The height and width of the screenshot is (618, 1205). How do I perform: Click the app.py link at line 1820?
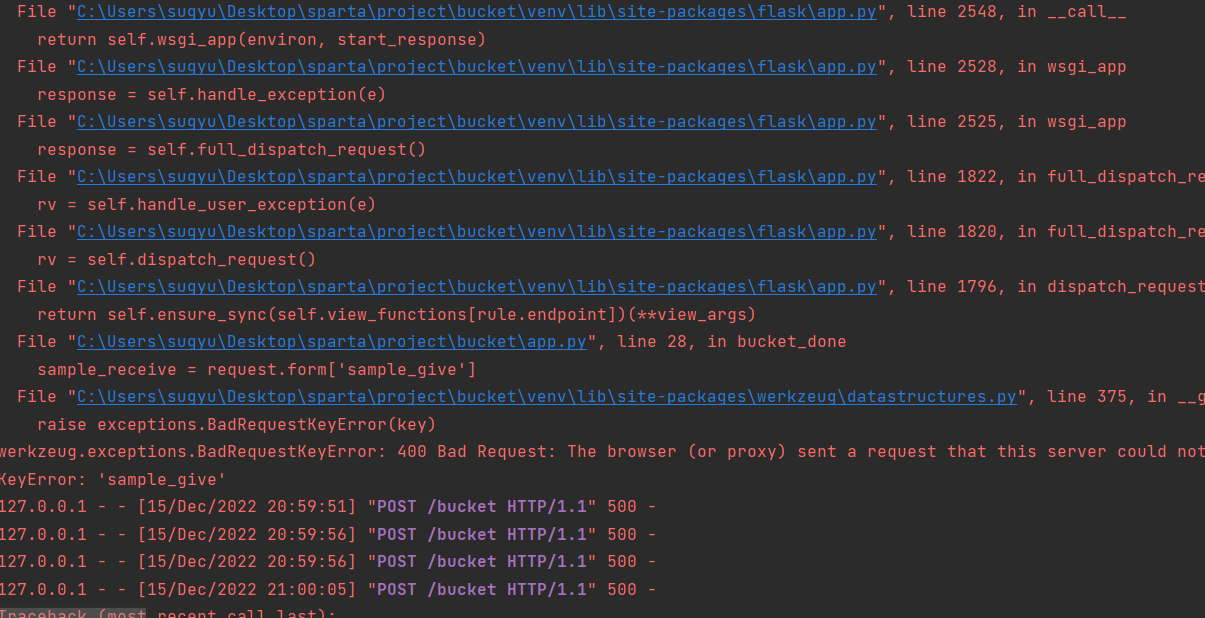pos(477,232)
